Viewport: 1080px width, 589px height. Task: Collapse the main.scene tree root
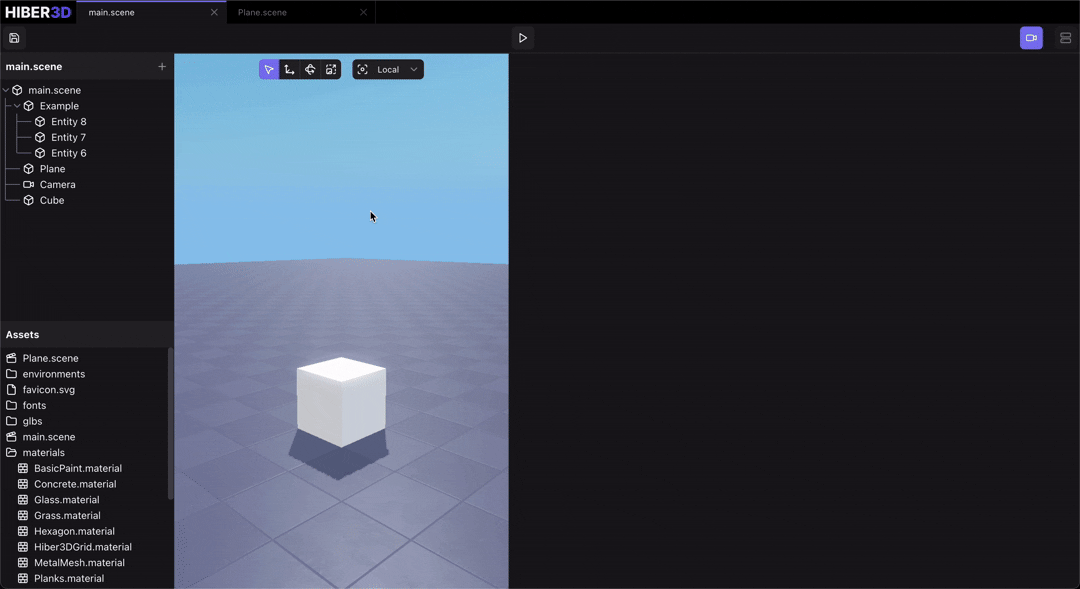point(6,89)
